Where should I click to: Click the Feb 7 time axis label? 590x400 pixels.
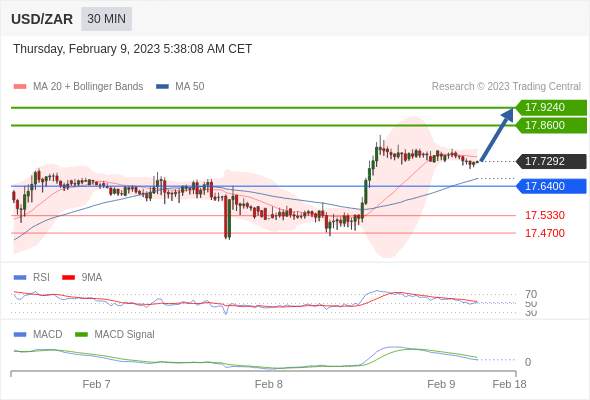[x=96, y=384]
